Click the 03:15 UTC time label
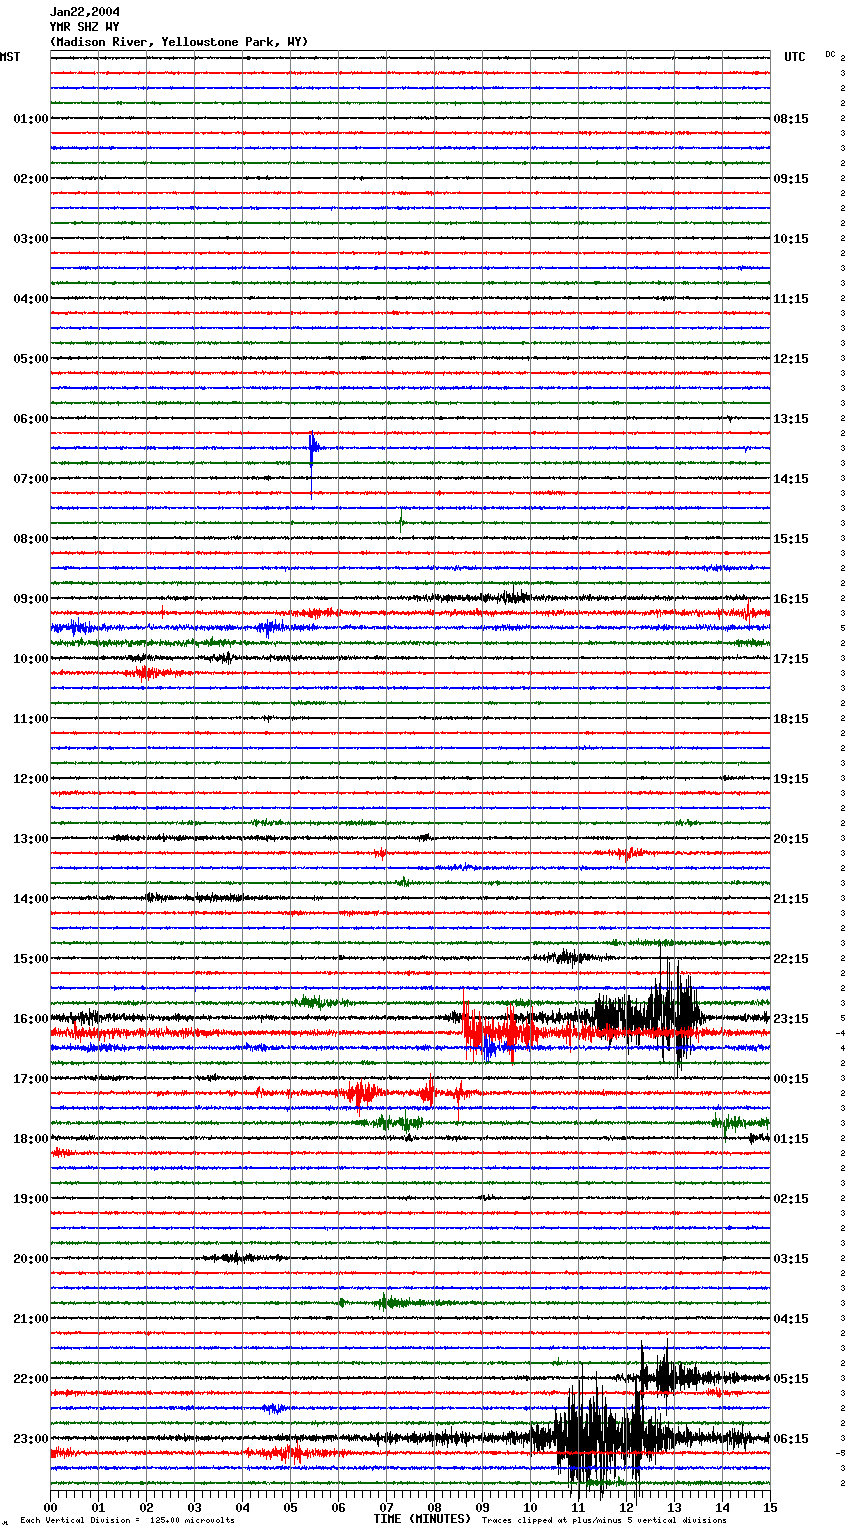The width and height of the screenshot is (850, 1534). click(x=791, y=1259)
